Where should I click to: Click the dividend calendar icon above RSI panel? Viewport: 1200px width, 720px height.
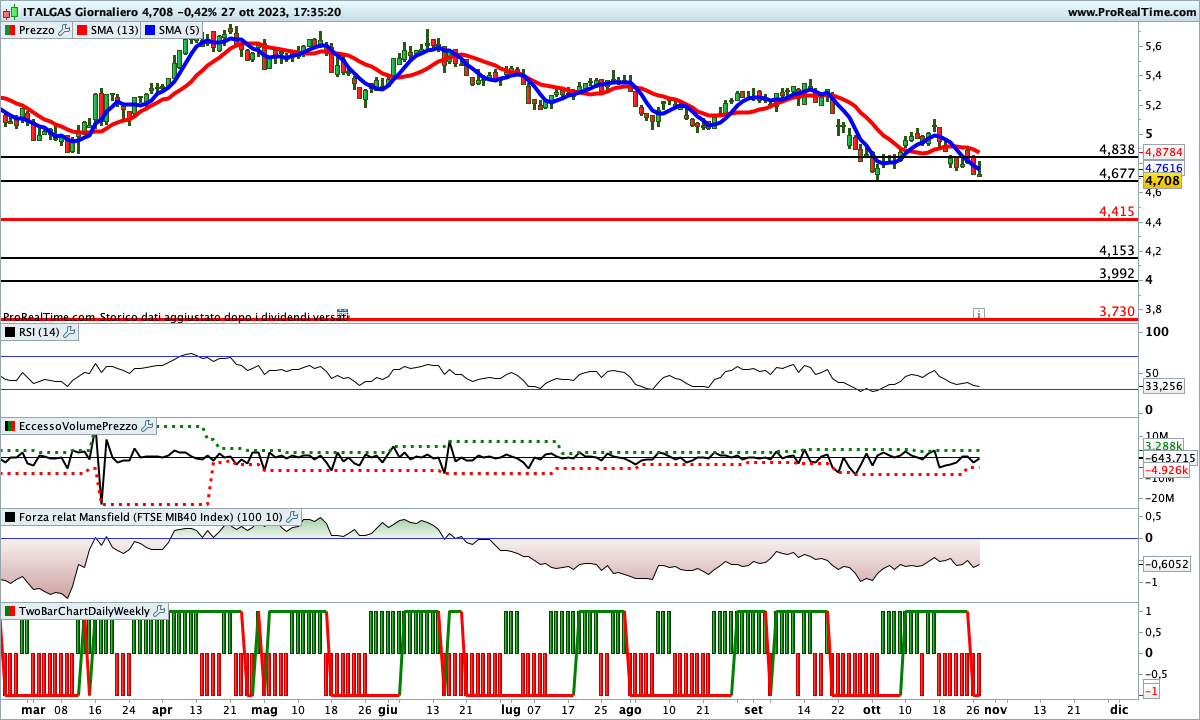pyautogui.click(x=342, y=314)
